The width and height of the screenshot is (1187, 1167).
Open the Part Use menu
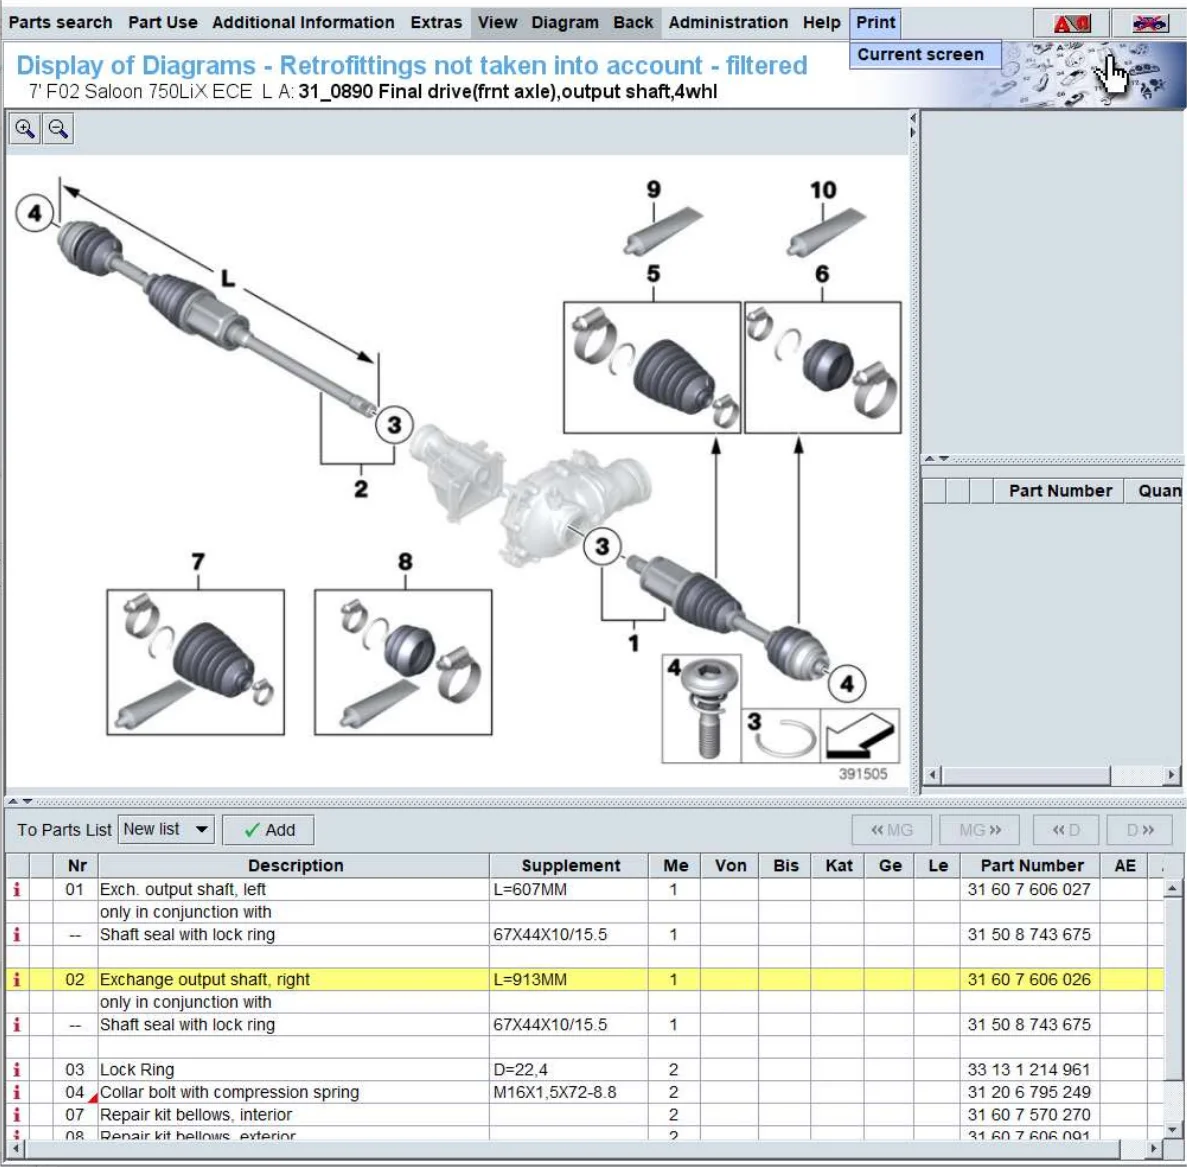pos(163,23)
